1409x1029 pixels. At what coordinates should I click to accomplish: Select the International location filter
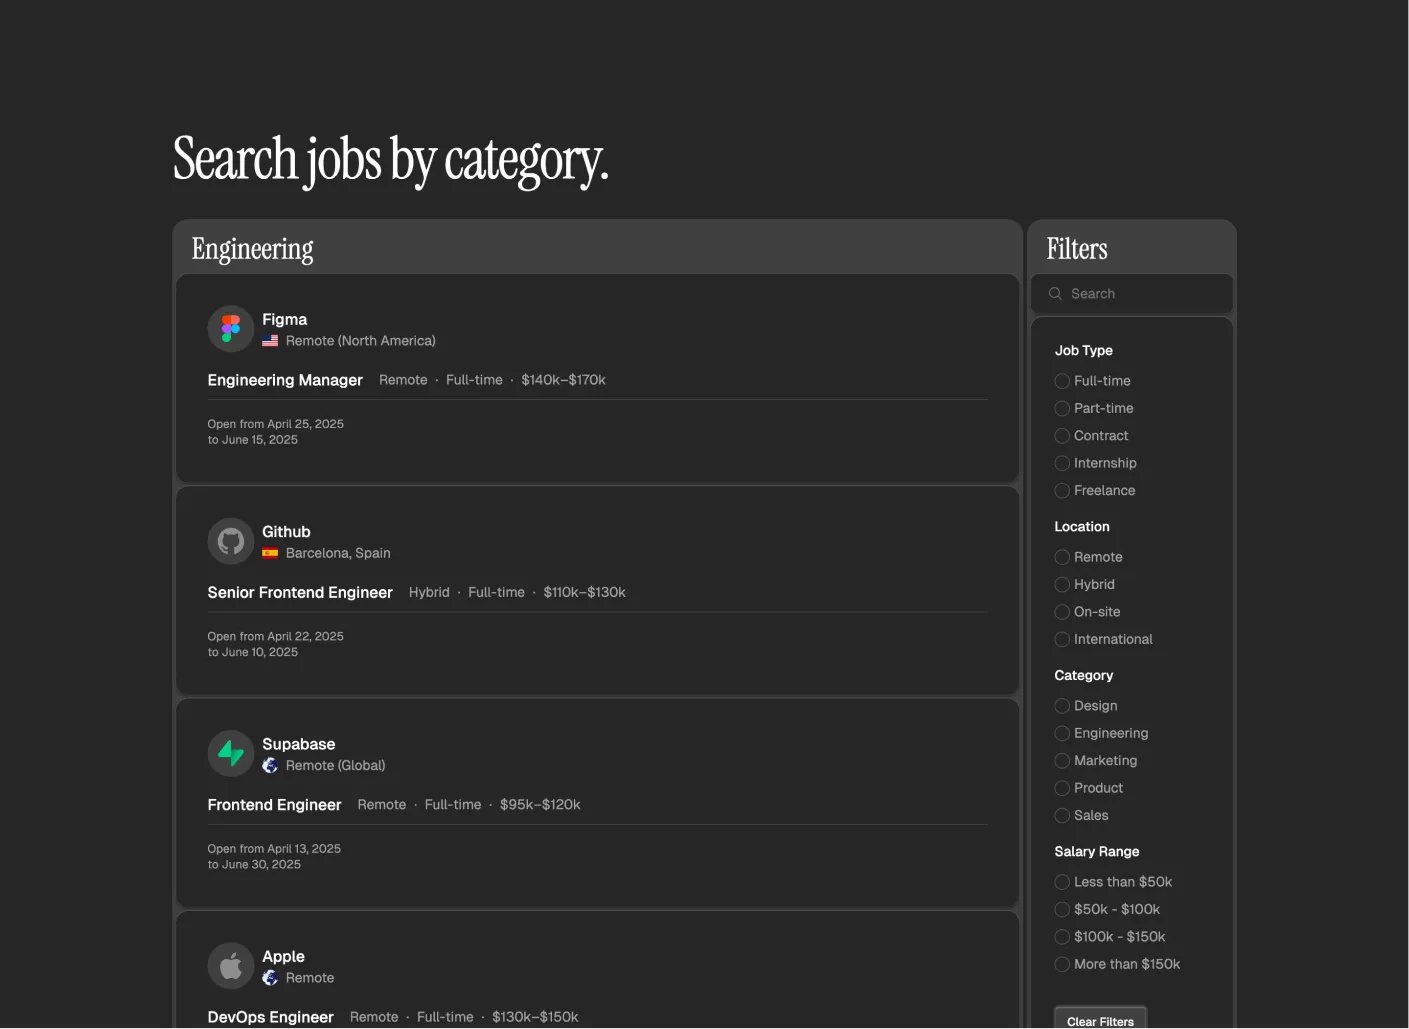[1062, 639]
